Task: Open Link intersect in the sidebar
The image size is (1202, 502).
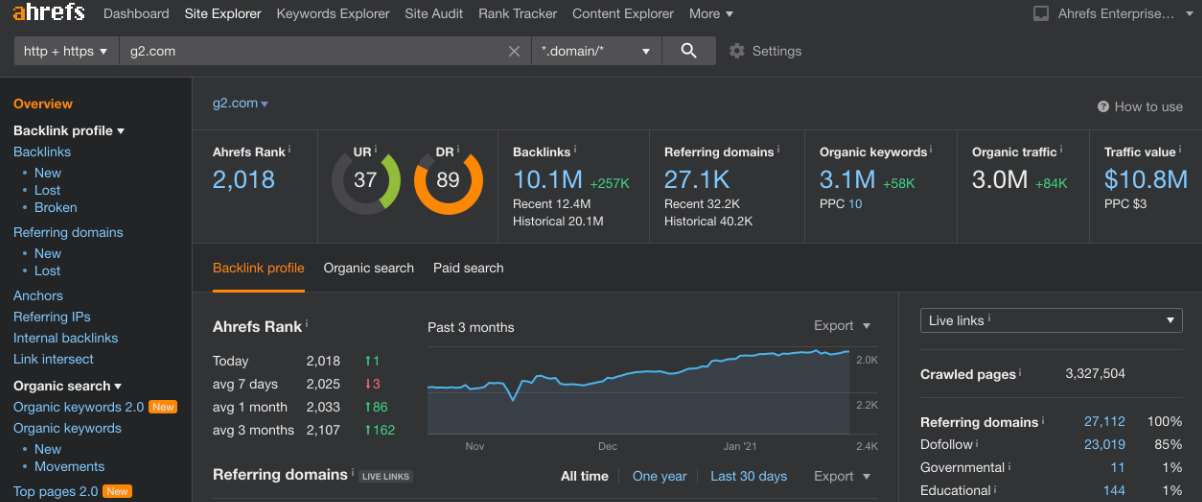Action: [x=53, y=359]
